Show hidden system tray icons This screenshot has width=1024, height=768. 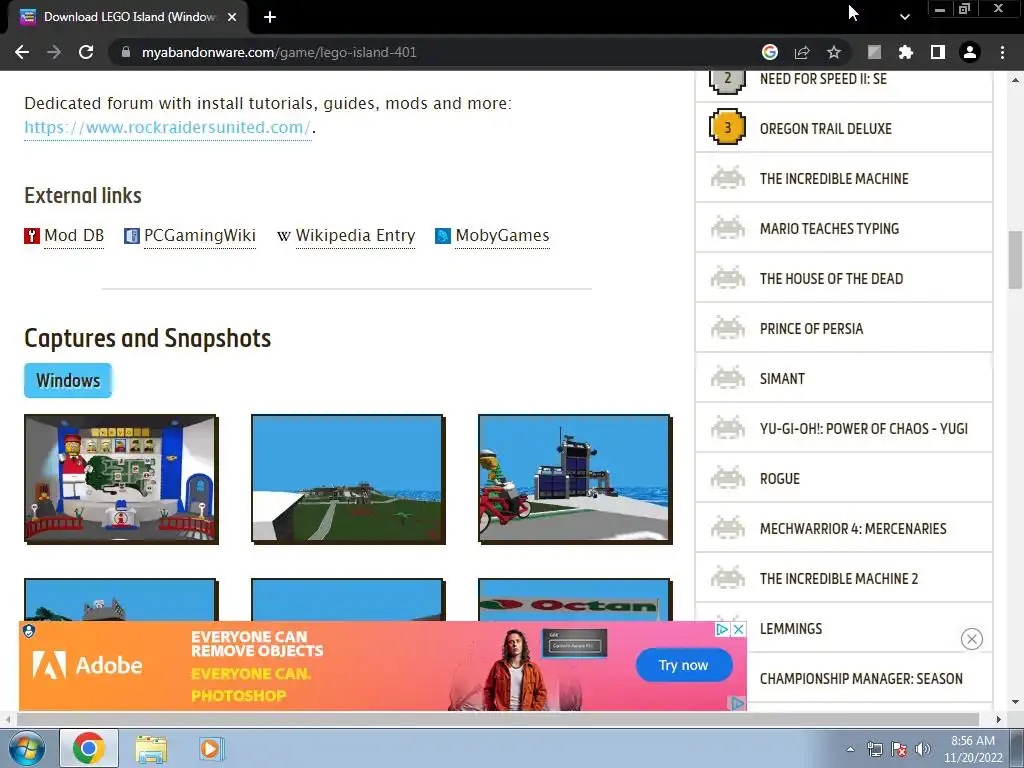tap(850, 749)
